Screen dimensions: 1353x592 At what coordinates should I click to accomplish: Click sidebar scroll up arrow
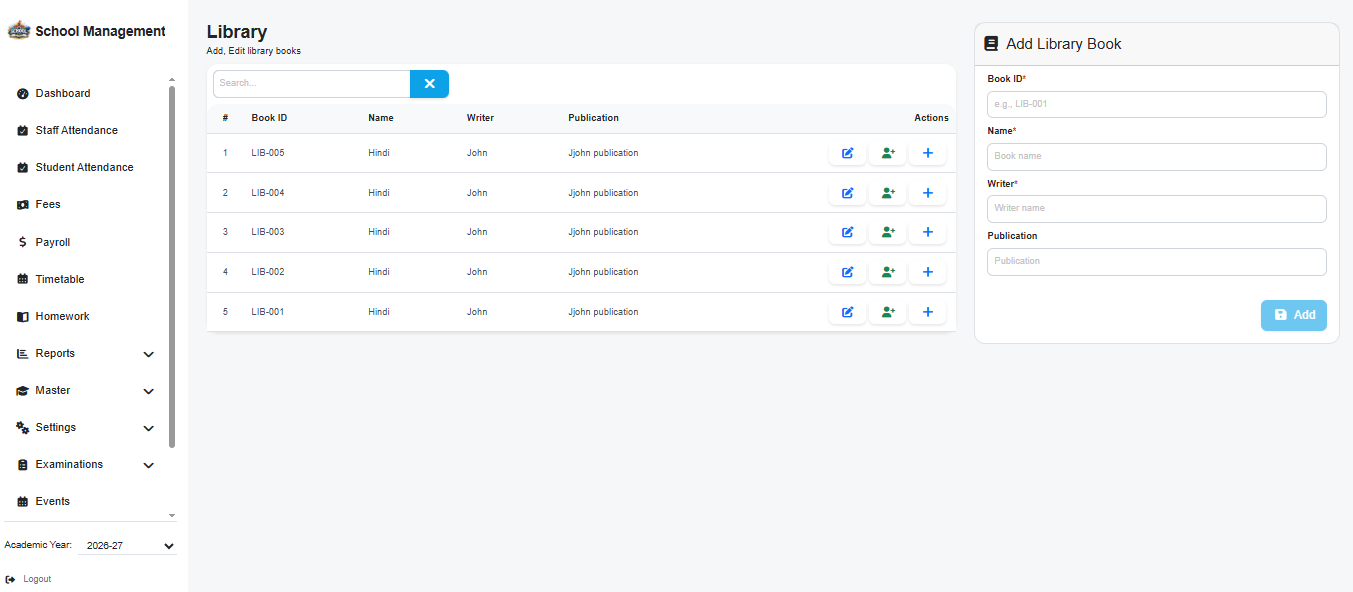172,79
